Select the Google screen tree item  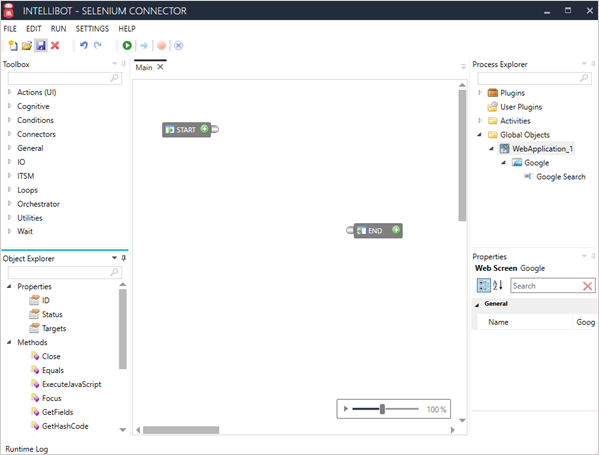coord(531,163)
